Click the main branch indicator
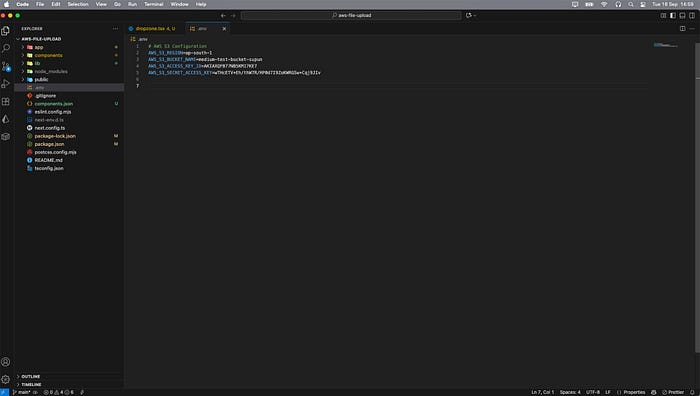This screenshot has height=396, width=700. tap(21, 392)
